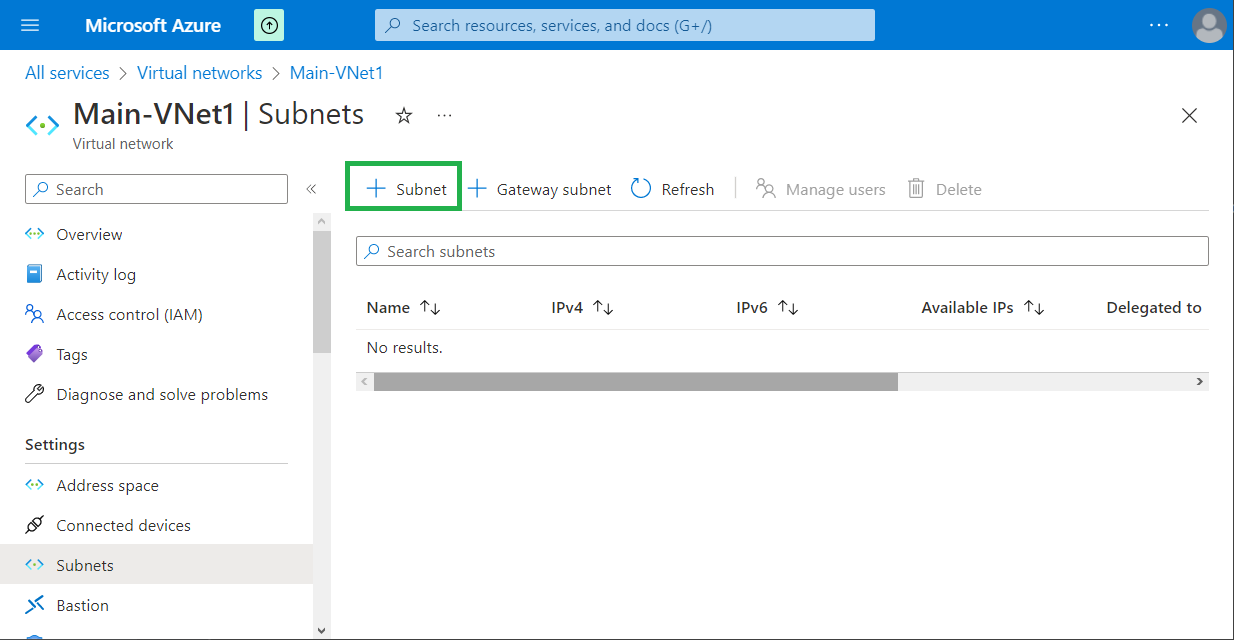Go to All services breadcrumb
The width and height of the screenshot is (1234, 640).
(67, 73)
